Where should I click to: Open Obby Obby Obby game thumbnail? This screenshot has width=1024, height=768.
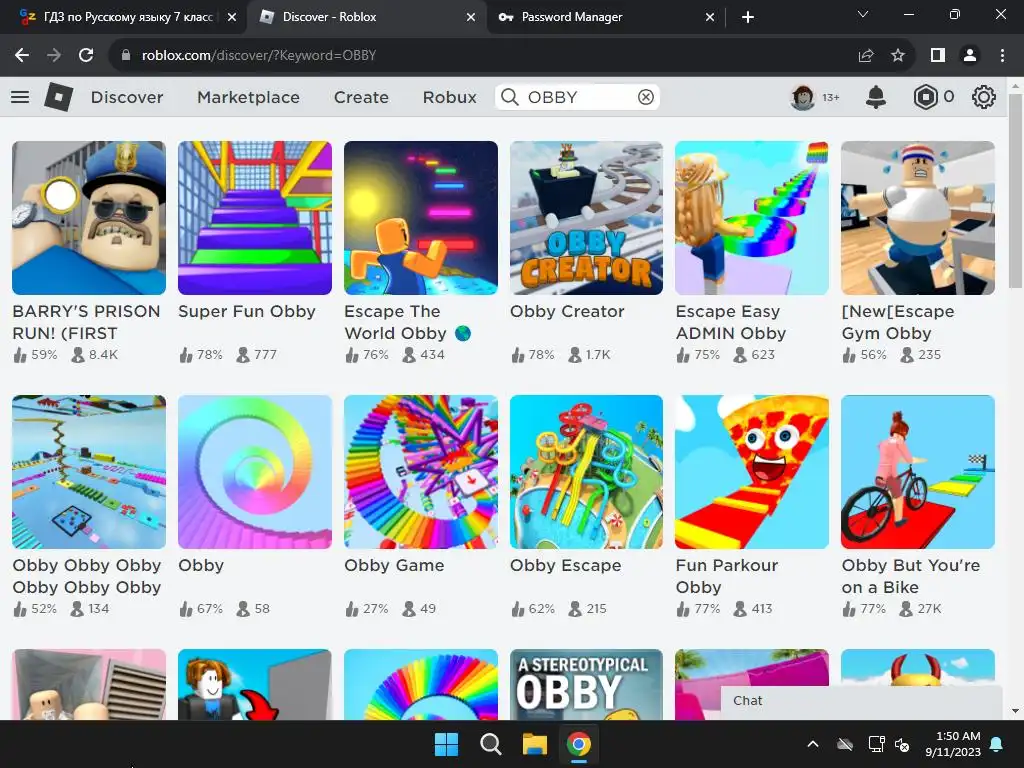(89, 472)
